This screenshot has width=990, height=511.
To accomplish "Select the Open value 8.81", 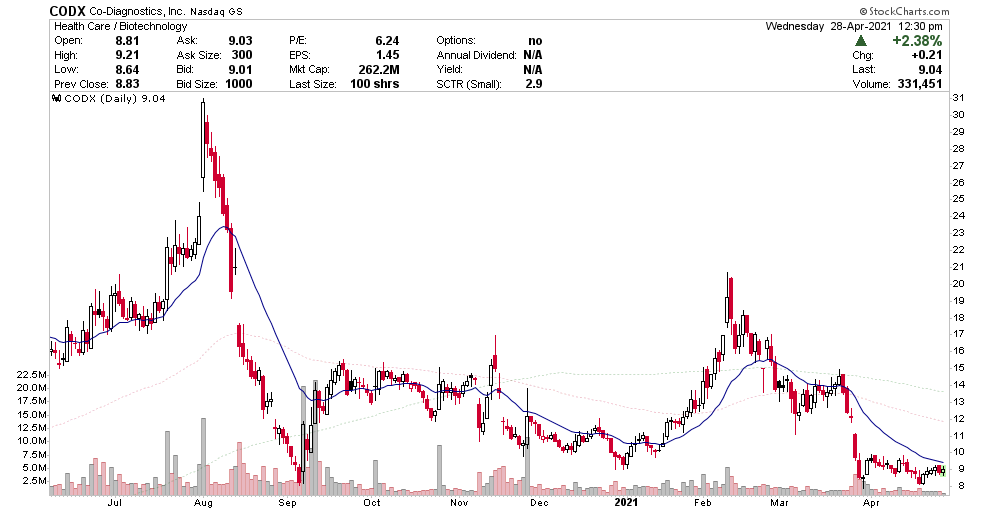I will (128, 40).
